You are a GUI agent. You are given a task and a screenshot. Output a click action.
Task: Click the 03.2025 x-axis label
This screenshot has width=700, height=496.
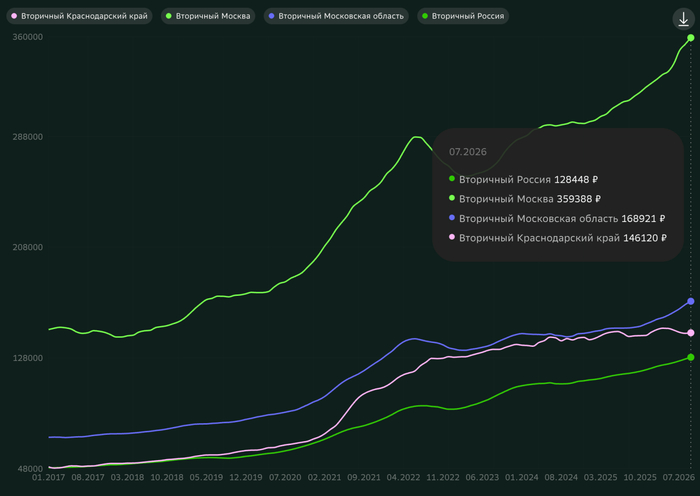click(x=600, y=477)
